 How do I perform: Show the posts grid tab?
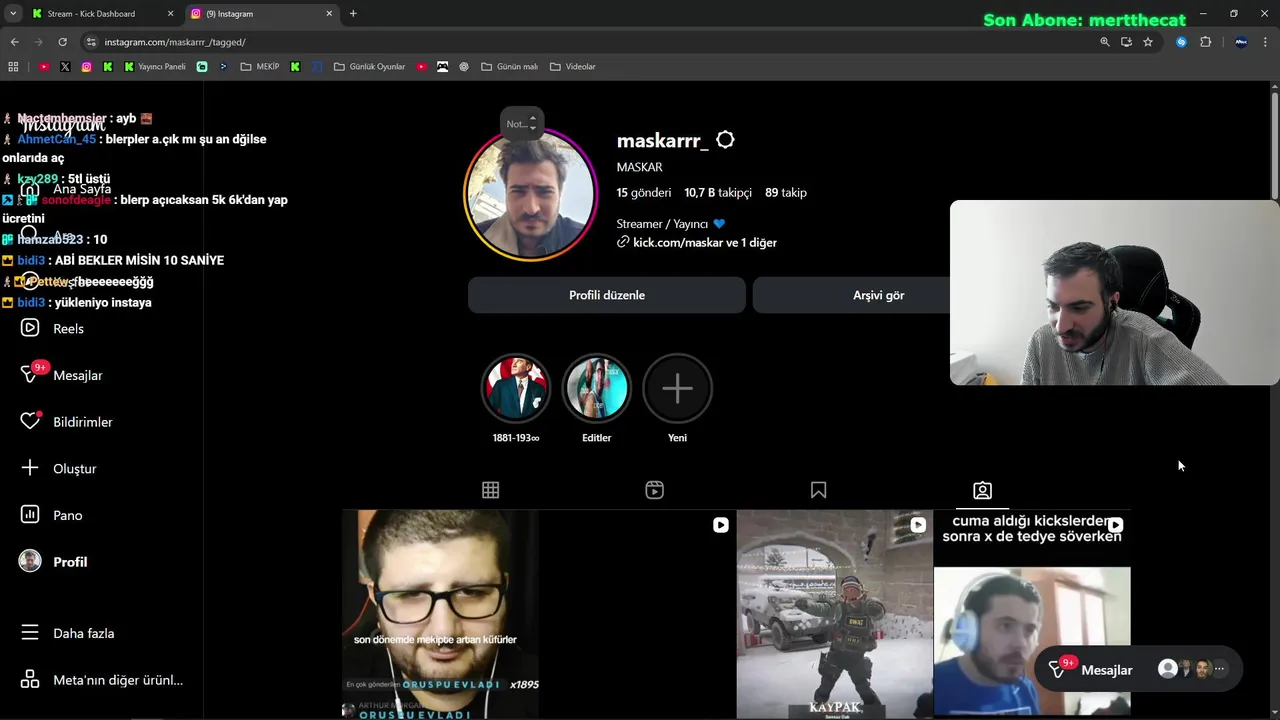tap(490, 490)
